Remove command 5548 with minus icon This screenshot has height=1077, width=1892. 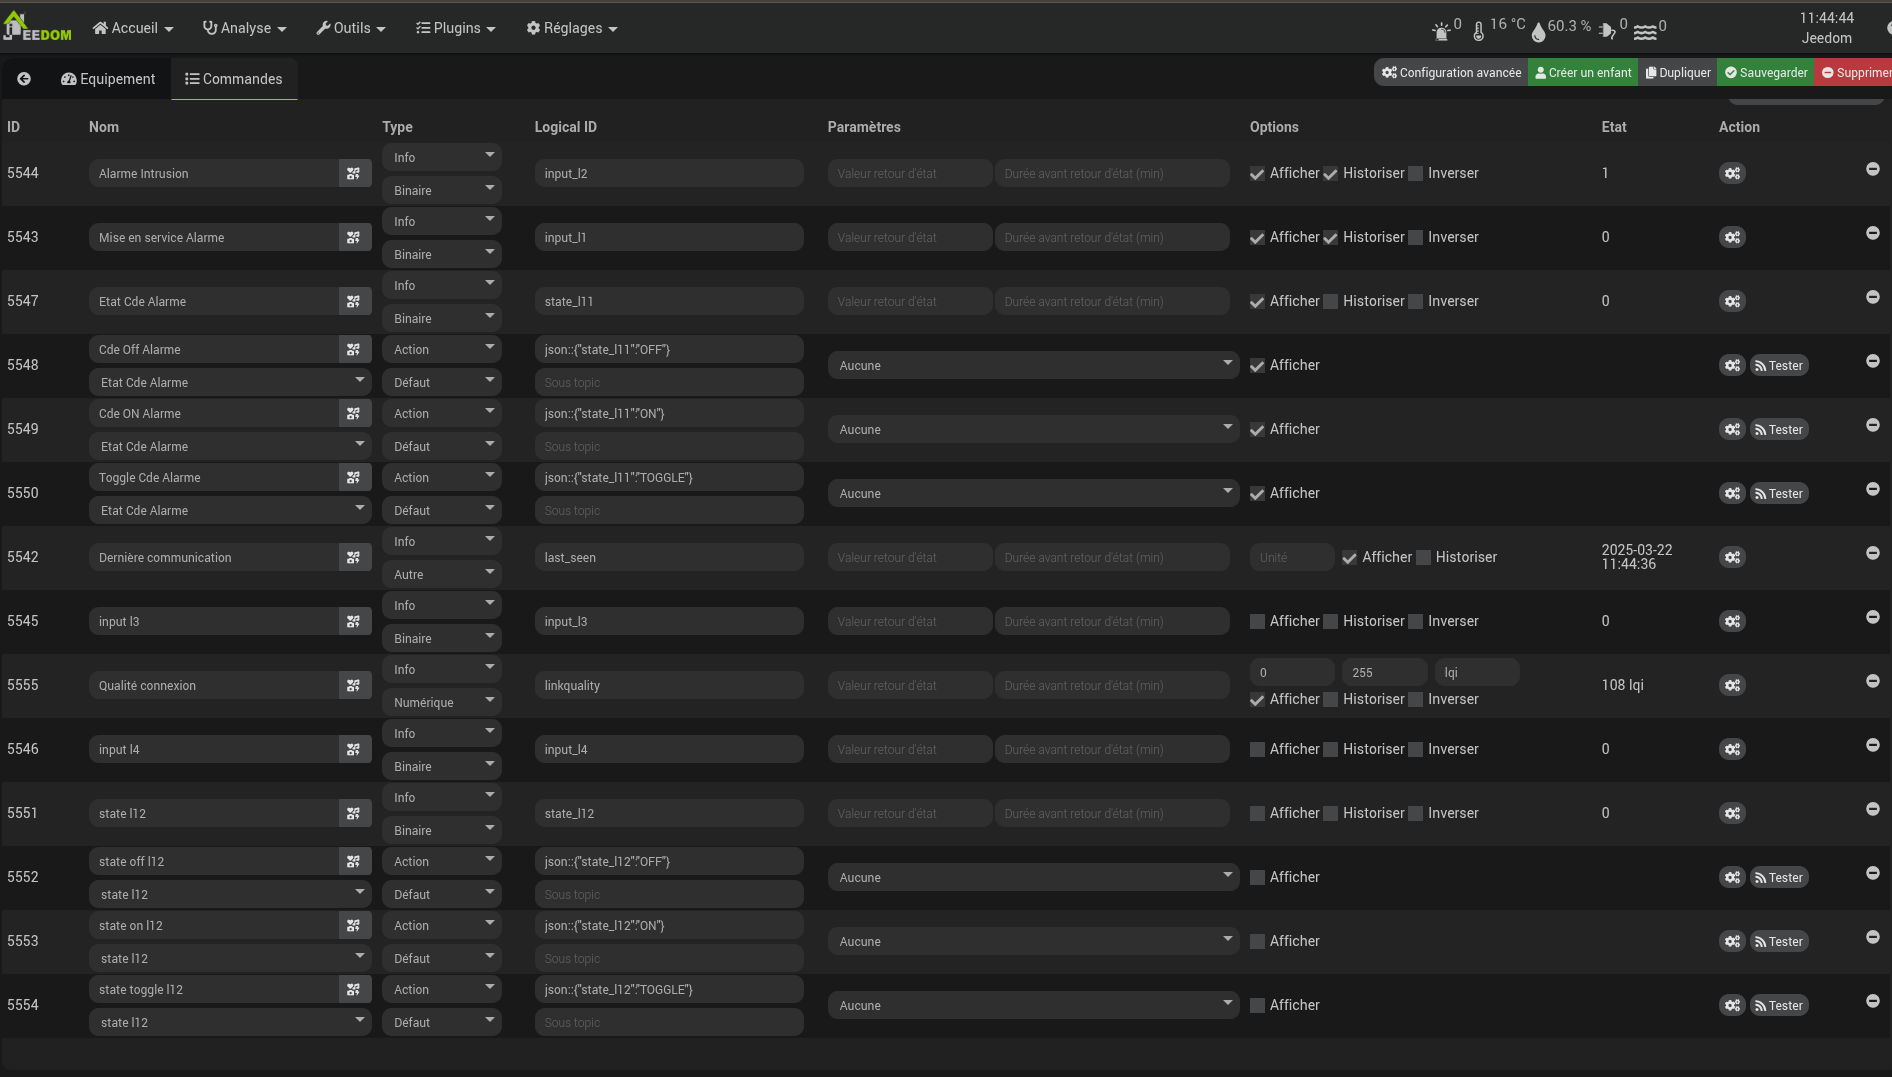point(1873,361)
